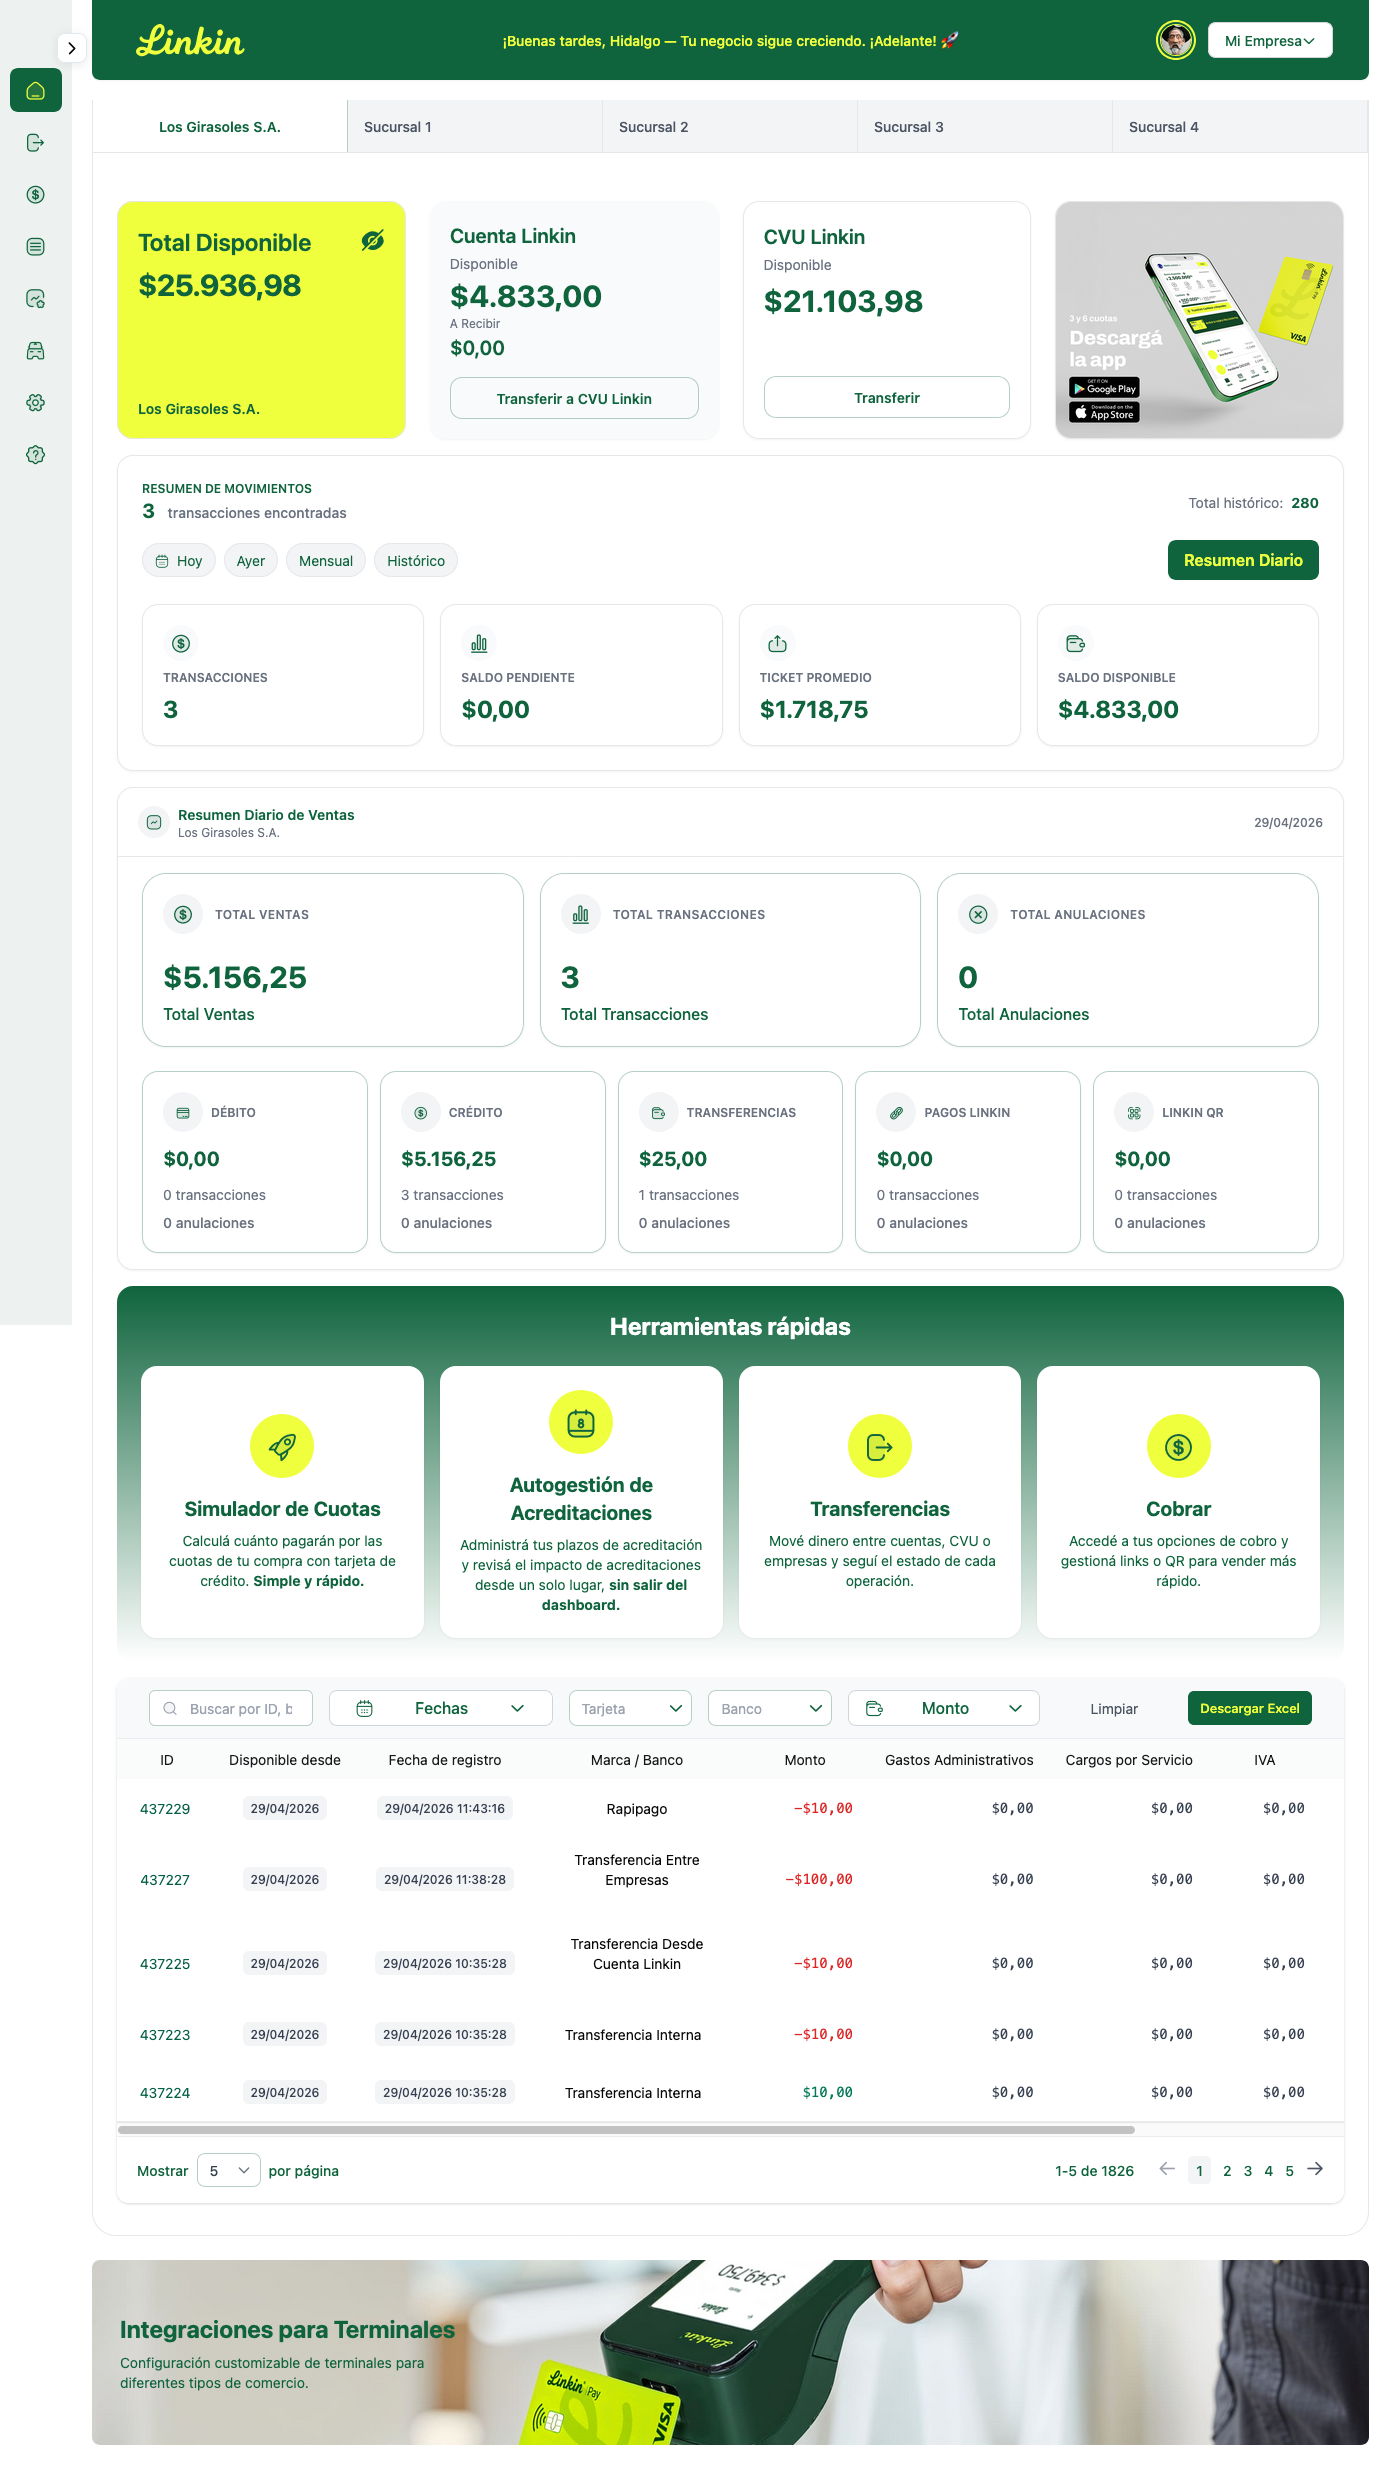The image size is (1389, 2469).
Task: Click the Descargar Excel button
Action: pyautogui.click(x=1250, y=1709)
